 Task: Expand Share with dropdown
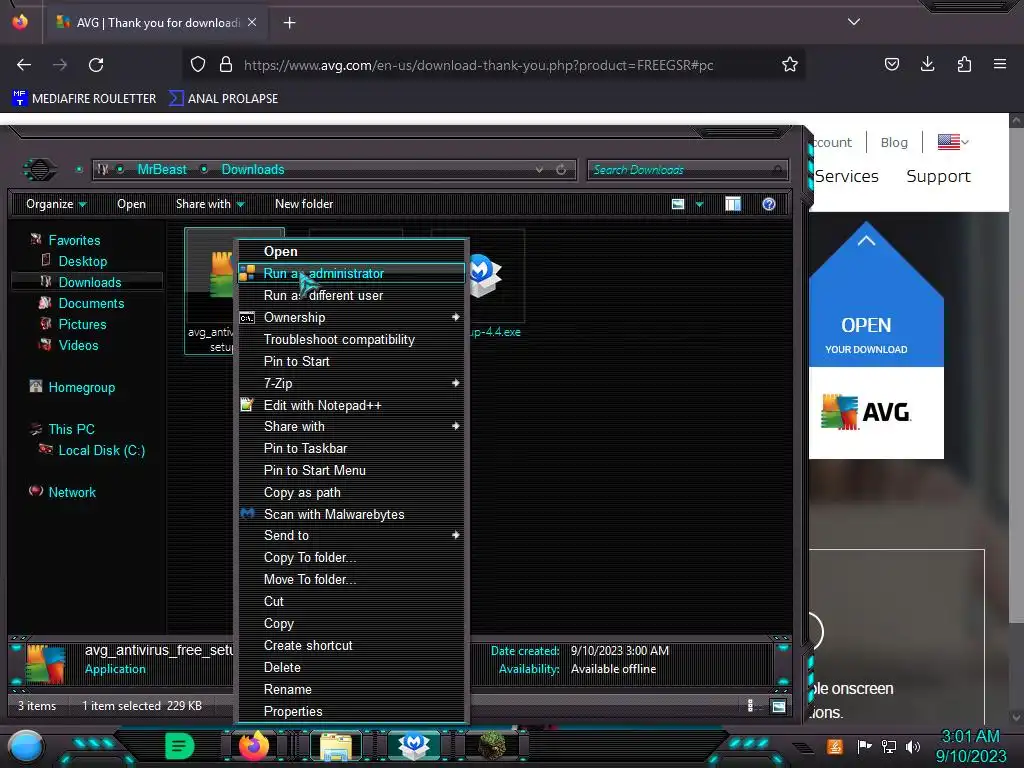[210, 204]
